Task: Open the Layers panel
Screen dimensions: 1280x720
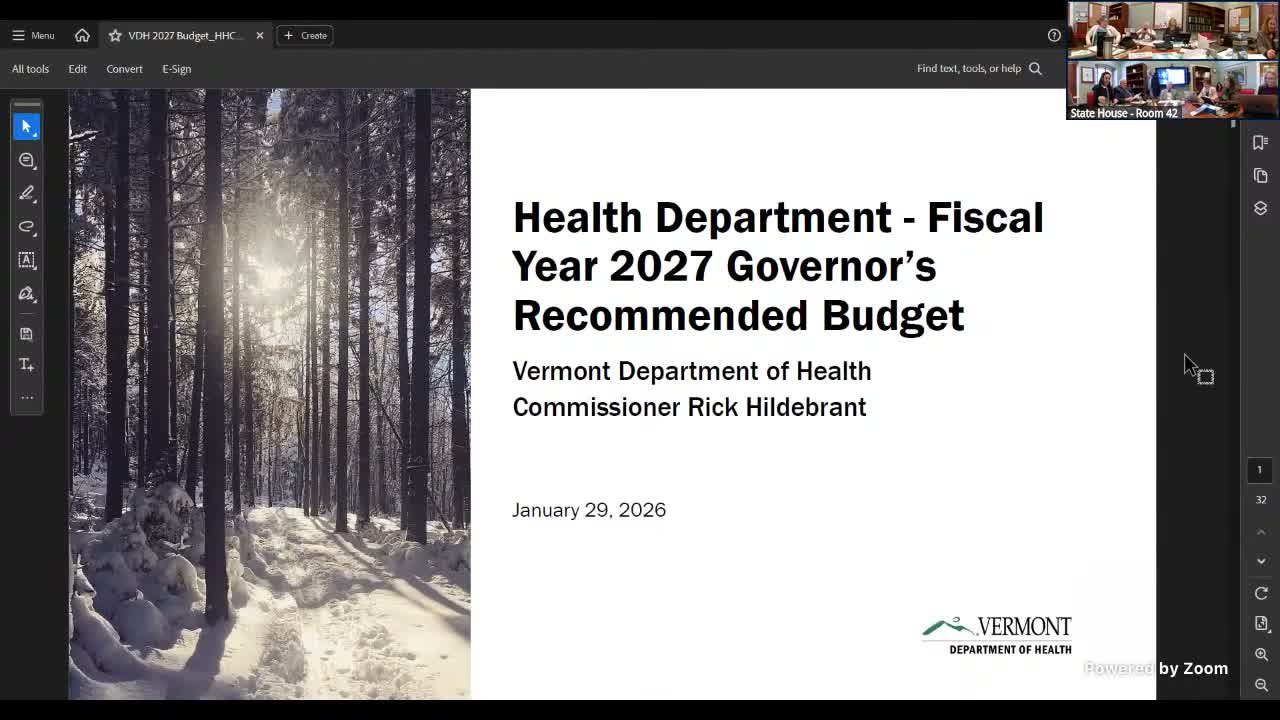Action: 1260,208
